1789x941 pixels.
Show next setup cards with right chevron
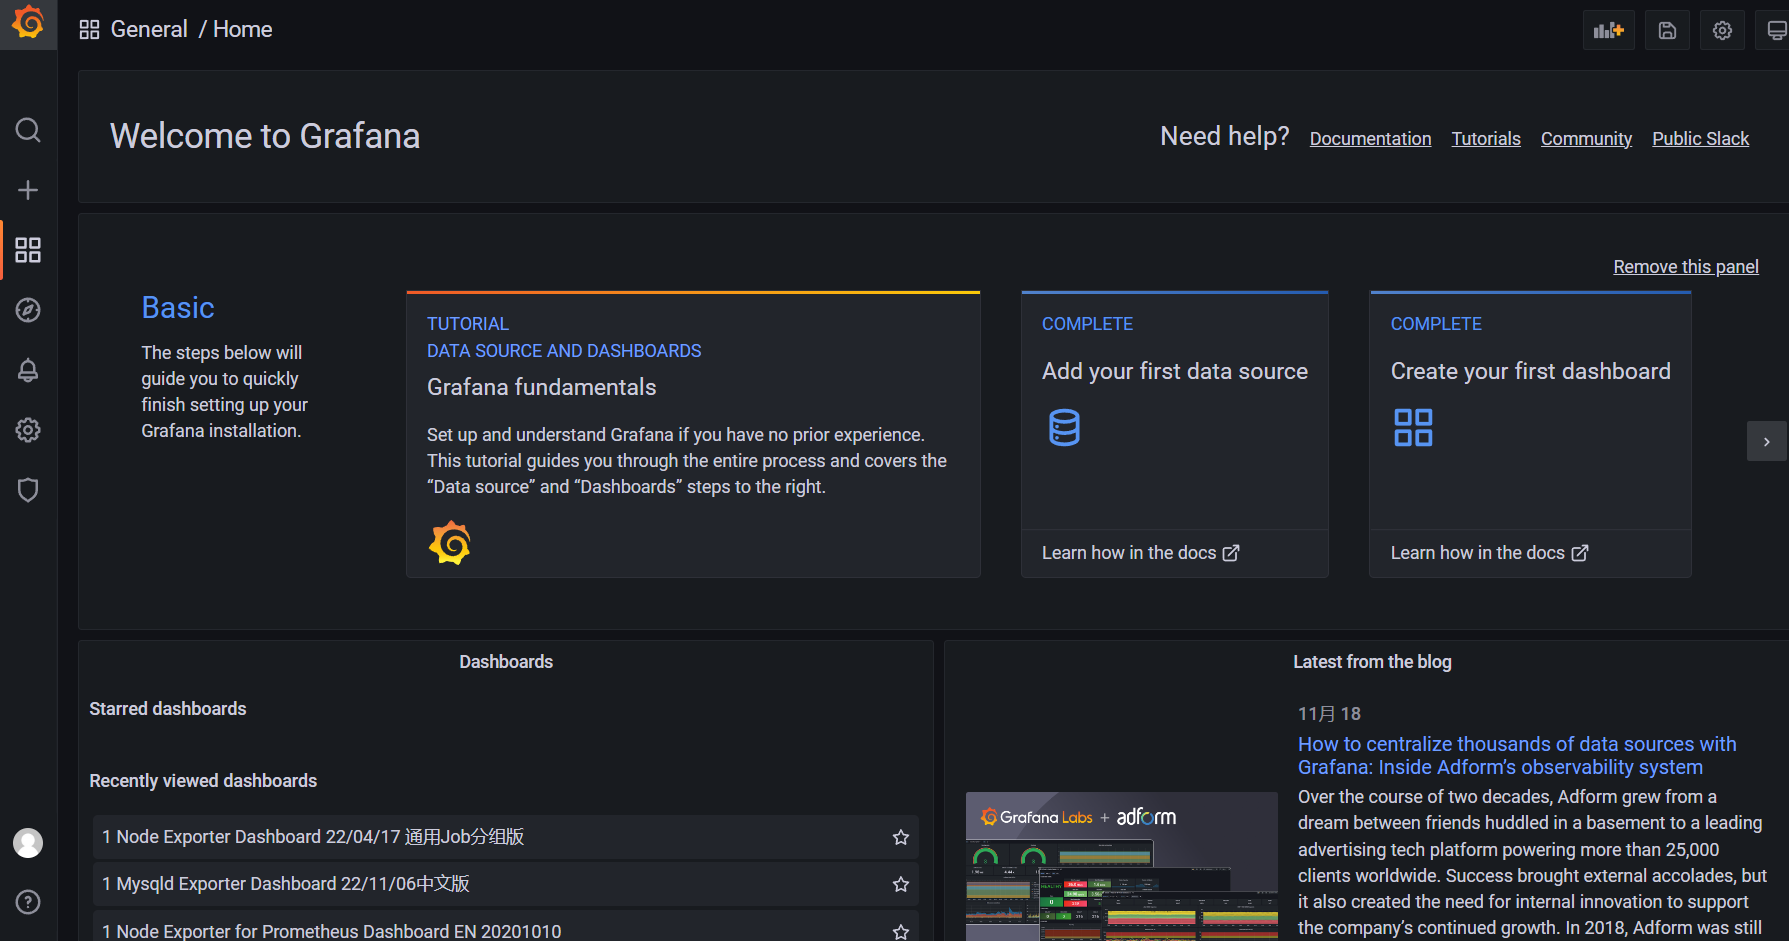tap(1767, 441)
